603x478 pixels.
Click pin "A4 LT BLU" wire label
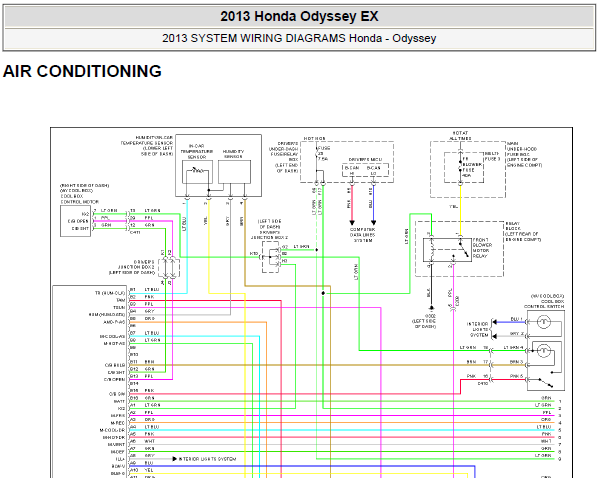point(144,427)
